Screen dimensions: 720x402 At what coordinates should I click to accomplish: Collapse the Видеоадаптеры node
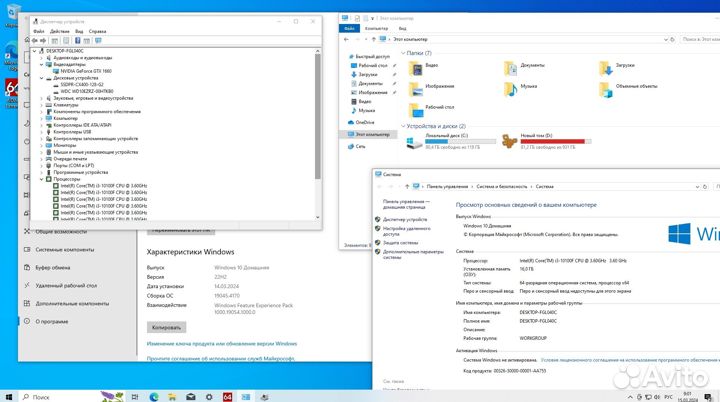(41, 65)
